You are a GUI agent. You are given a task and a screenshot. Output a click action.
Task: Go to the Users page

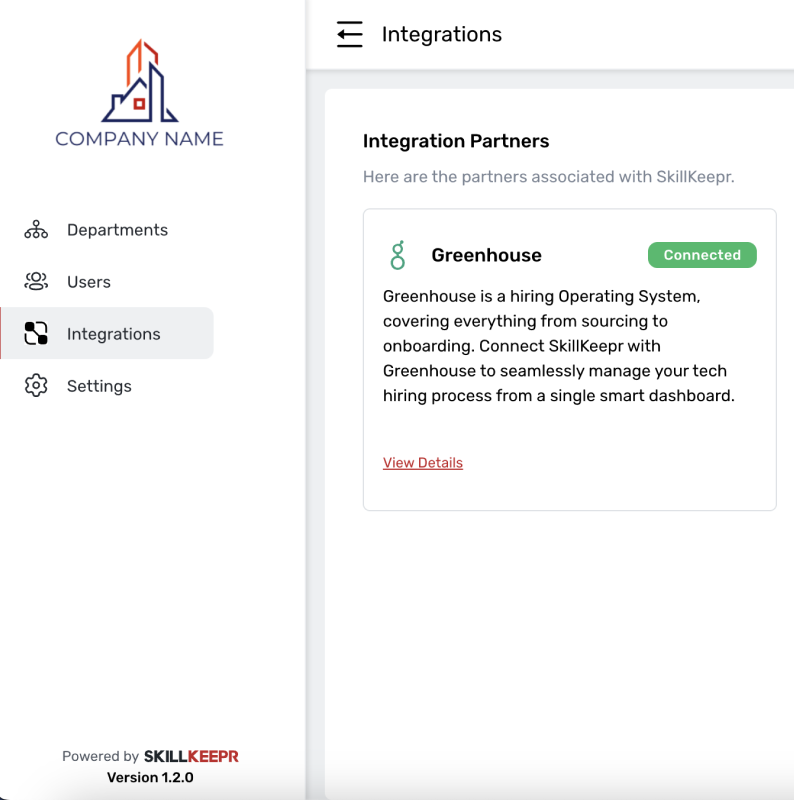[107, 282]
